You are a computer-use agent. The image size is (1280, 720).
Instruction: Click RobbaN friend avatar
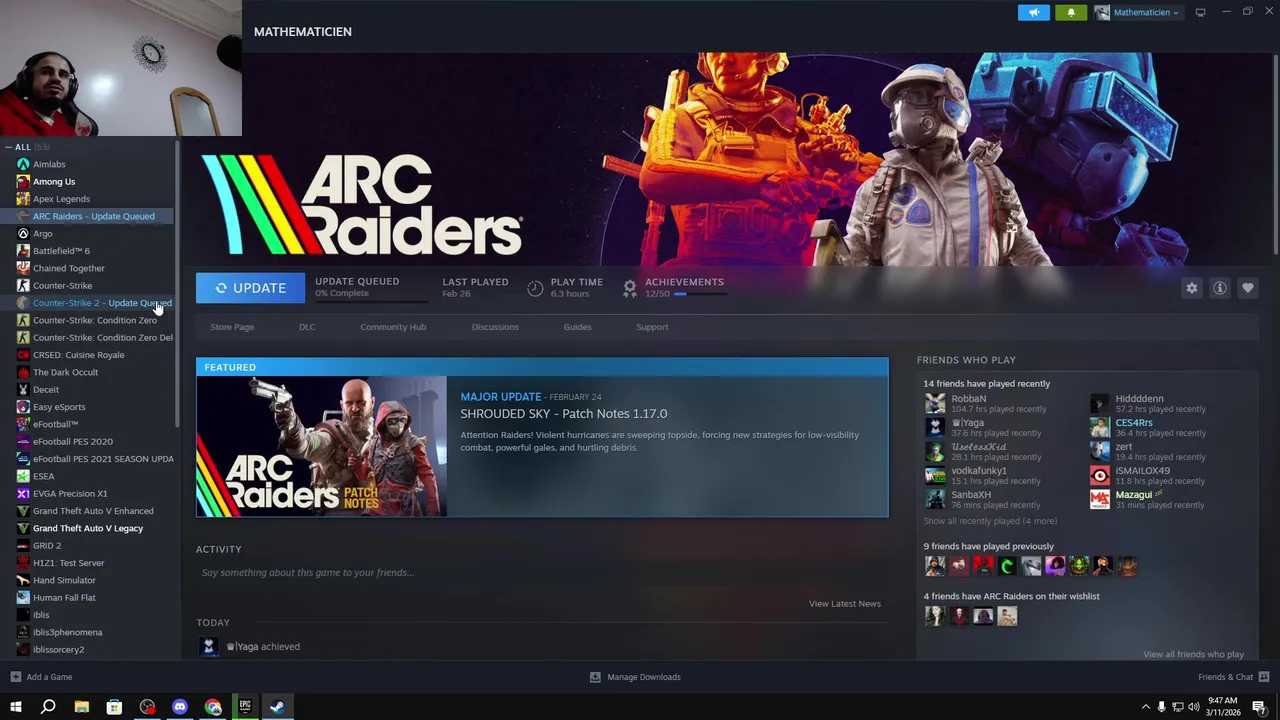(935, 403)
